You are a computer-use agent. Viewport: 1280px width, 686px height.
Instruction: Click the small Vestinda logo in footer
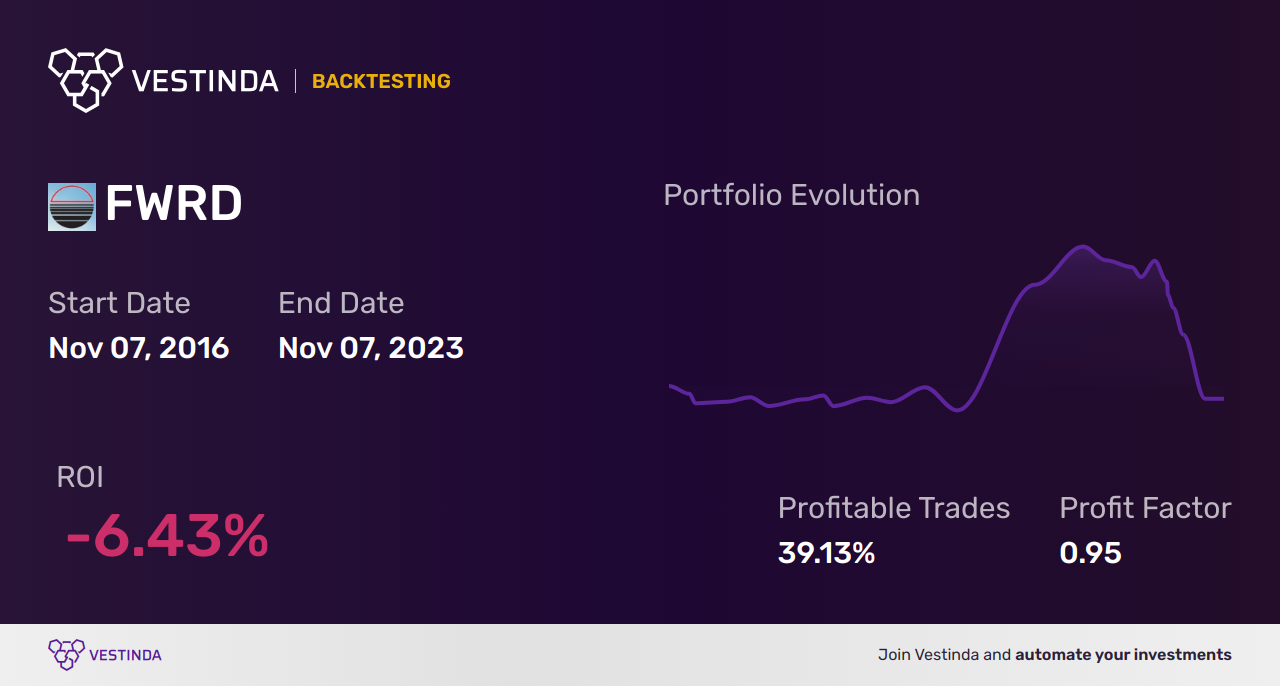coord(66,654)
